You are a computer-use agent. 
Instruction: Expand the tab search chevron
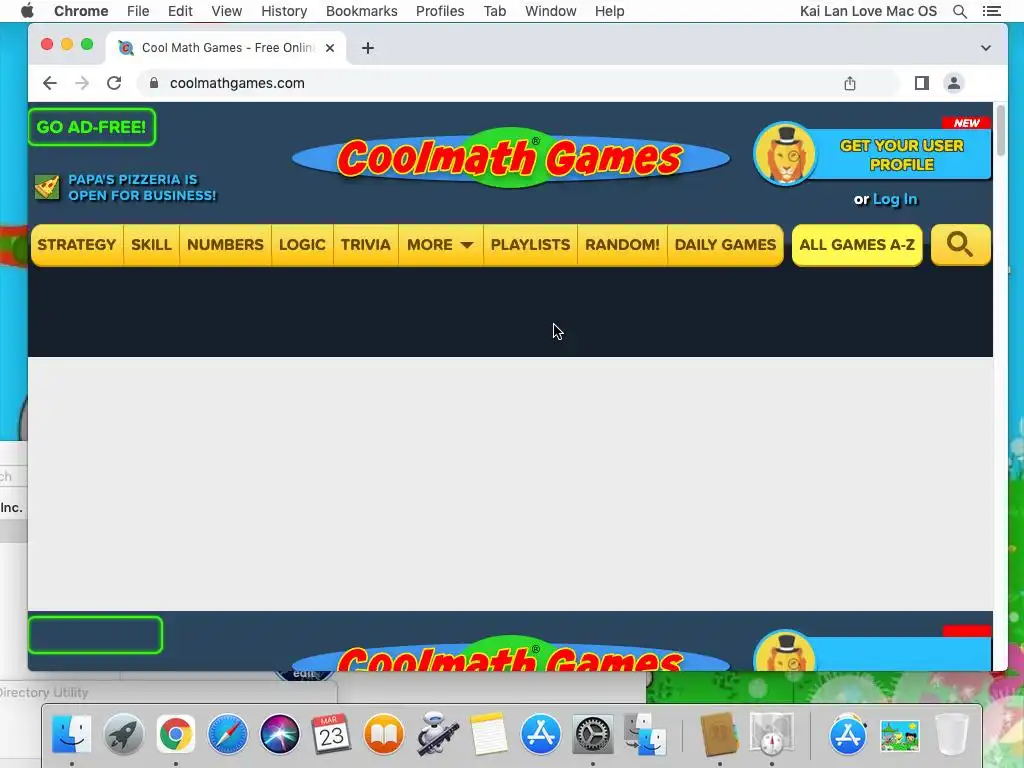[x=985, y=48]
